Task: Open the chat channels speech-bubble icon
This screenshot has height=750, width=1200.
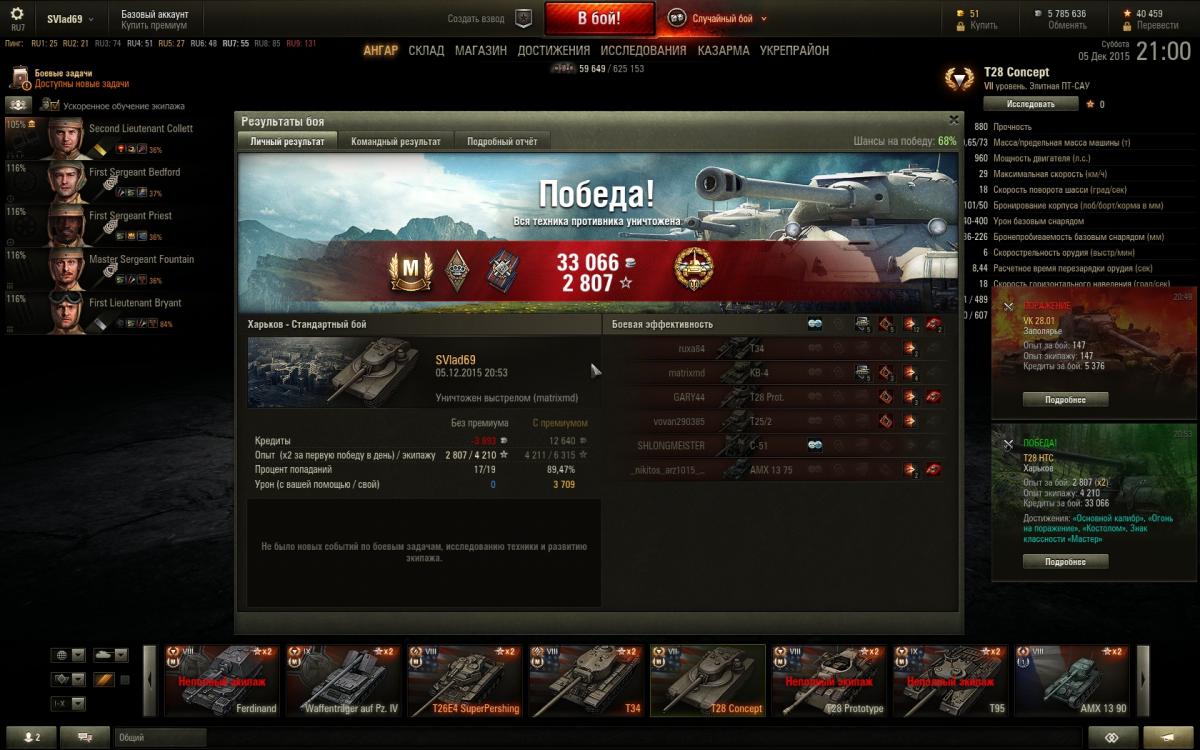Action: [85, 737]
